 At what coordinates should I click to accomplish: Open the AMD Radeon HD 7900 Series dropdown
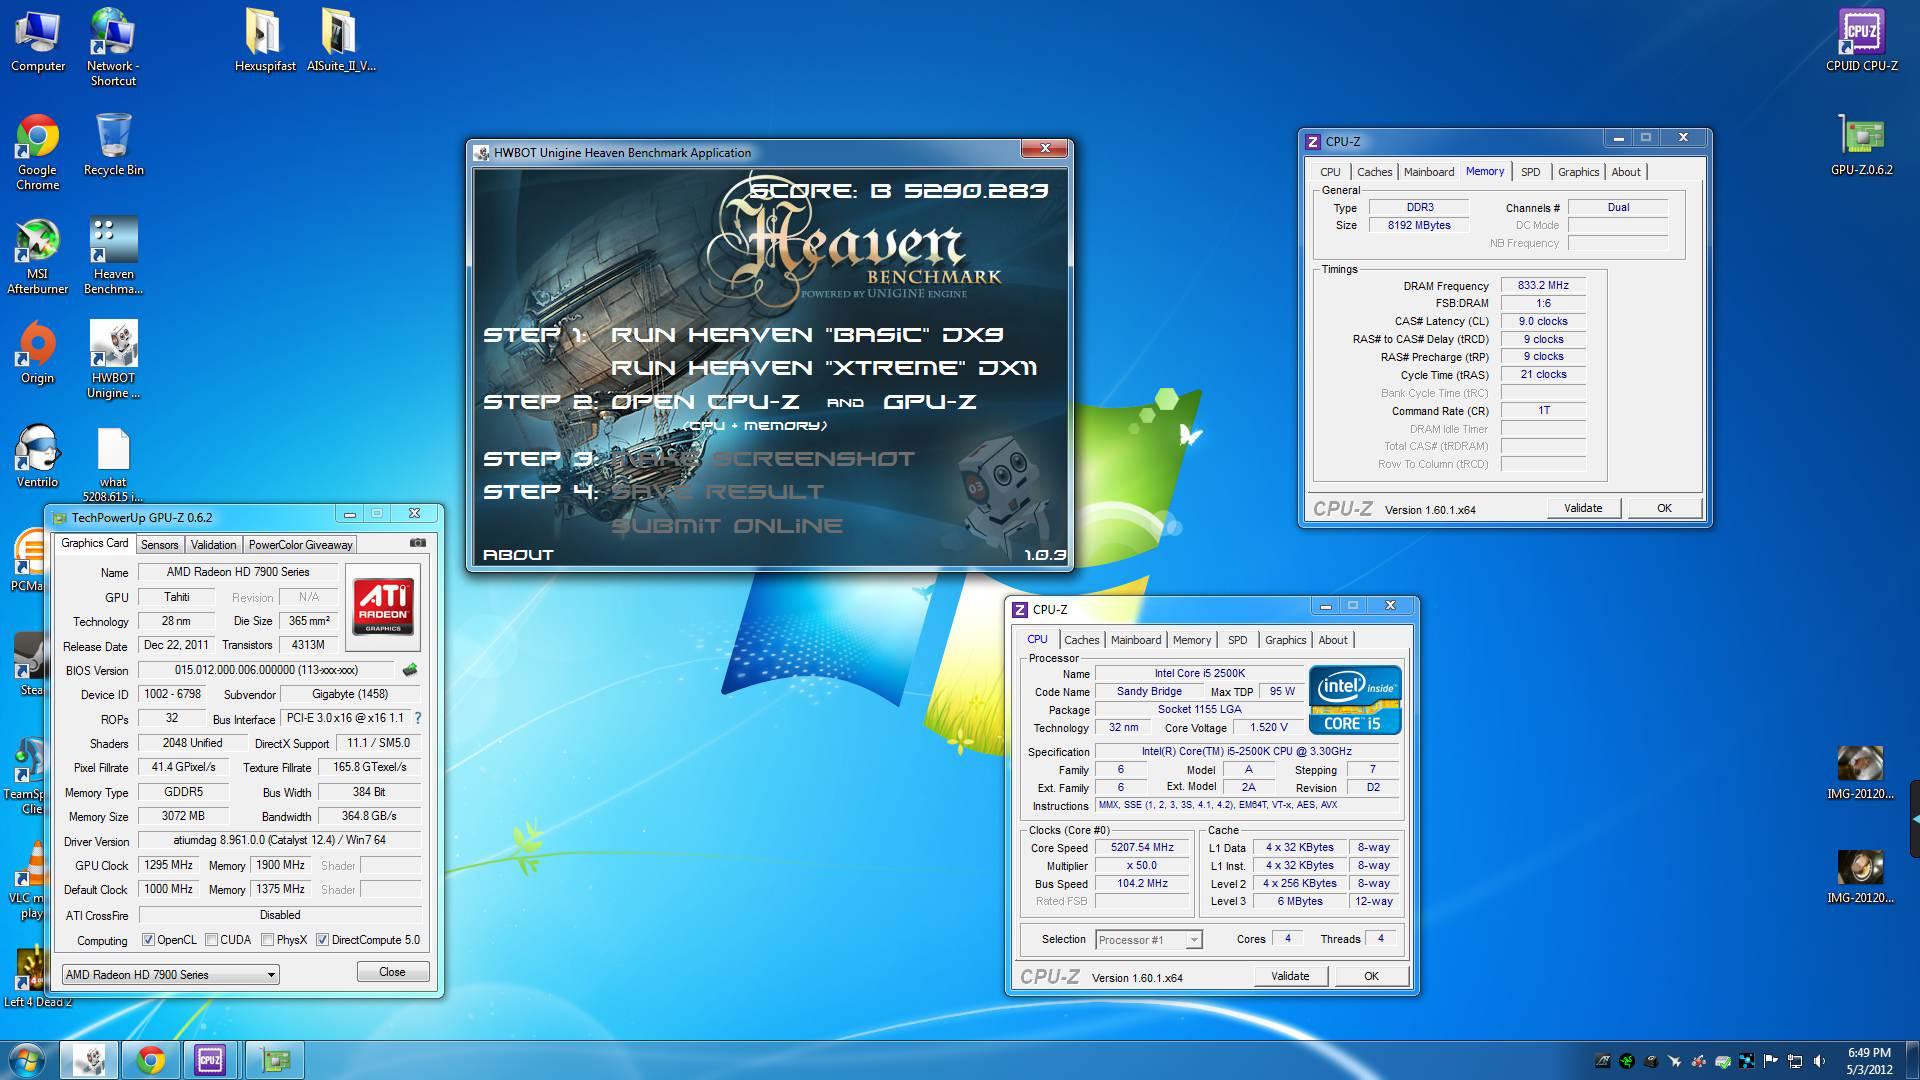click(170, 974)
